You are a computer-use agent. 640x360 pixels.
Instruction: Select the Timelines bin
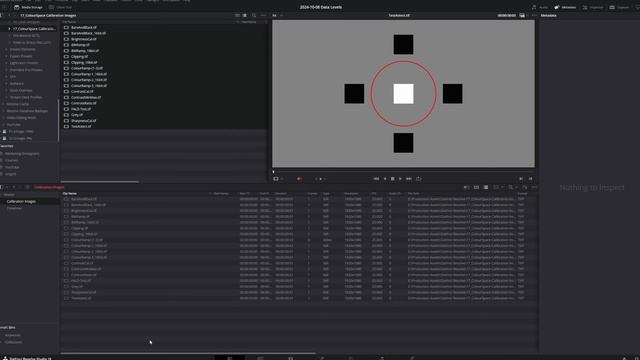[14, 208]
